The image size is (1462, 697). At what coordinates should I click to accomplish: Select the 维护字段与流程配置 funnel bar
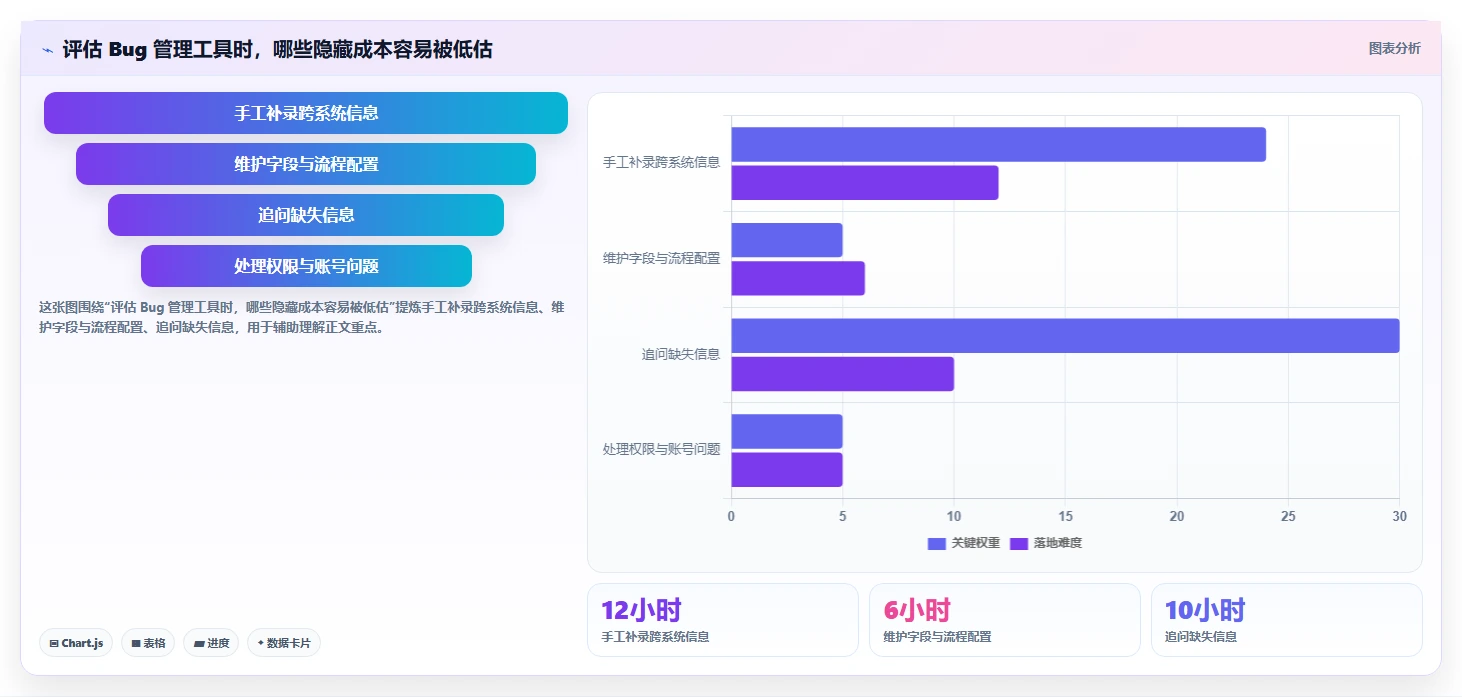click(x=306, y=164)
